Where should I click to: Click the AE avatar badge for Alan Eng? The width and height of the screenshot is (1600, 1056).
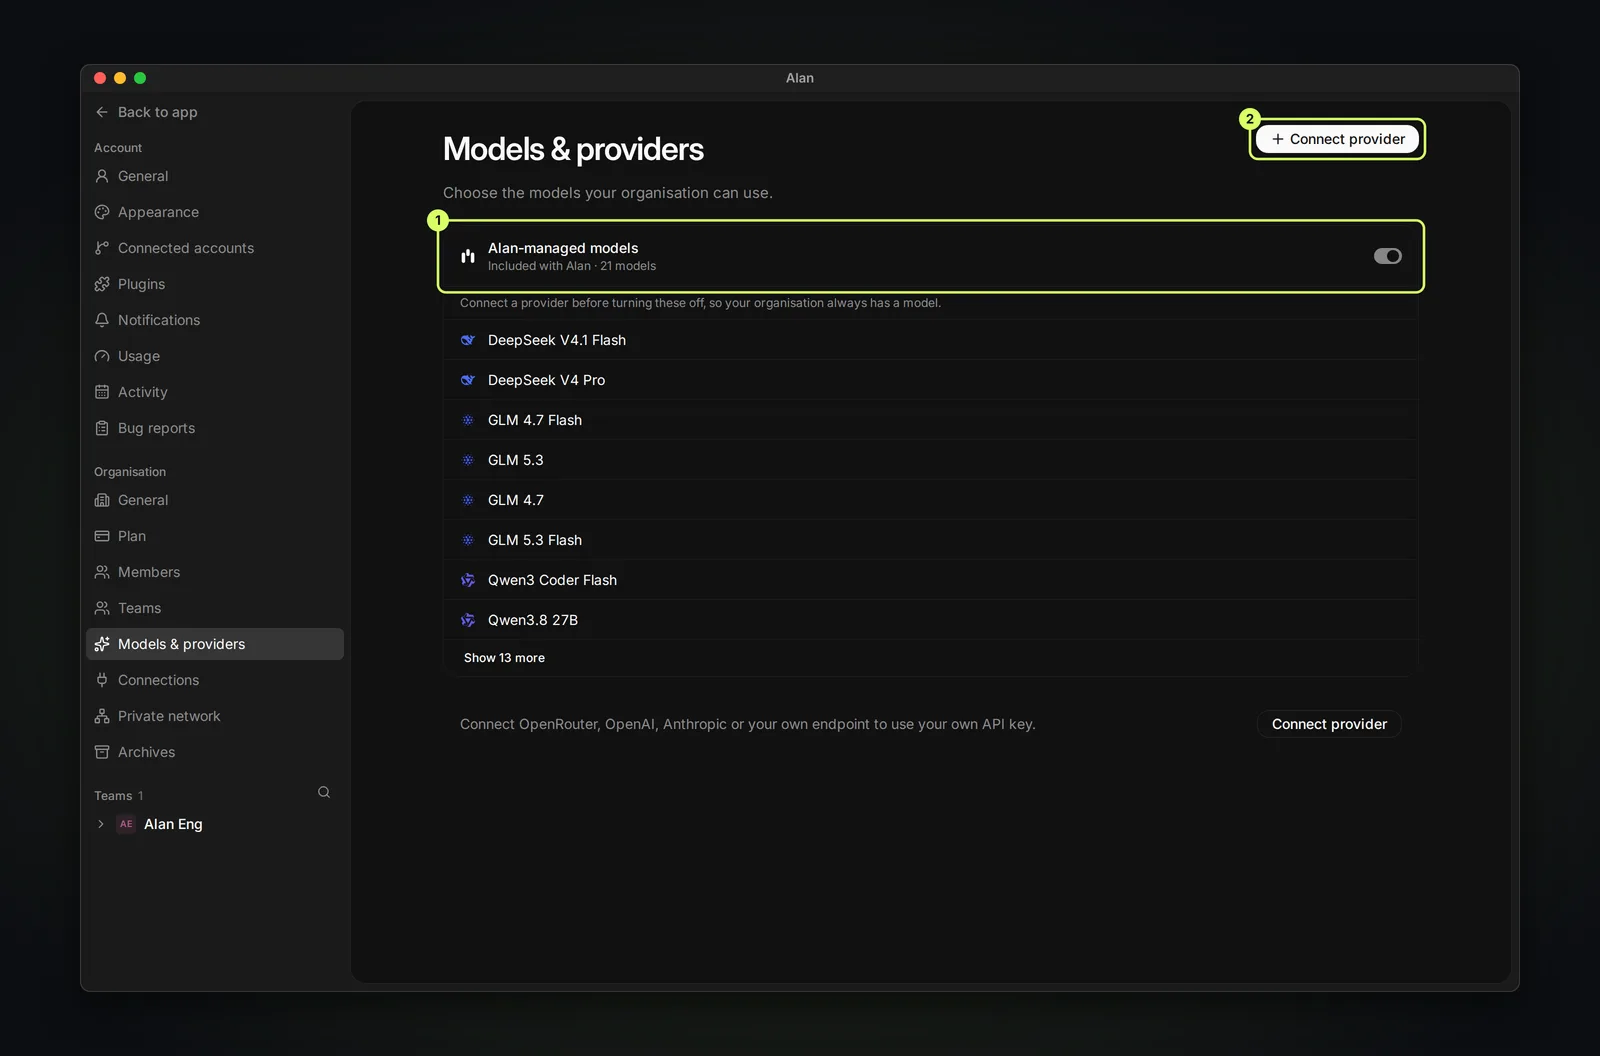point(126,824)
